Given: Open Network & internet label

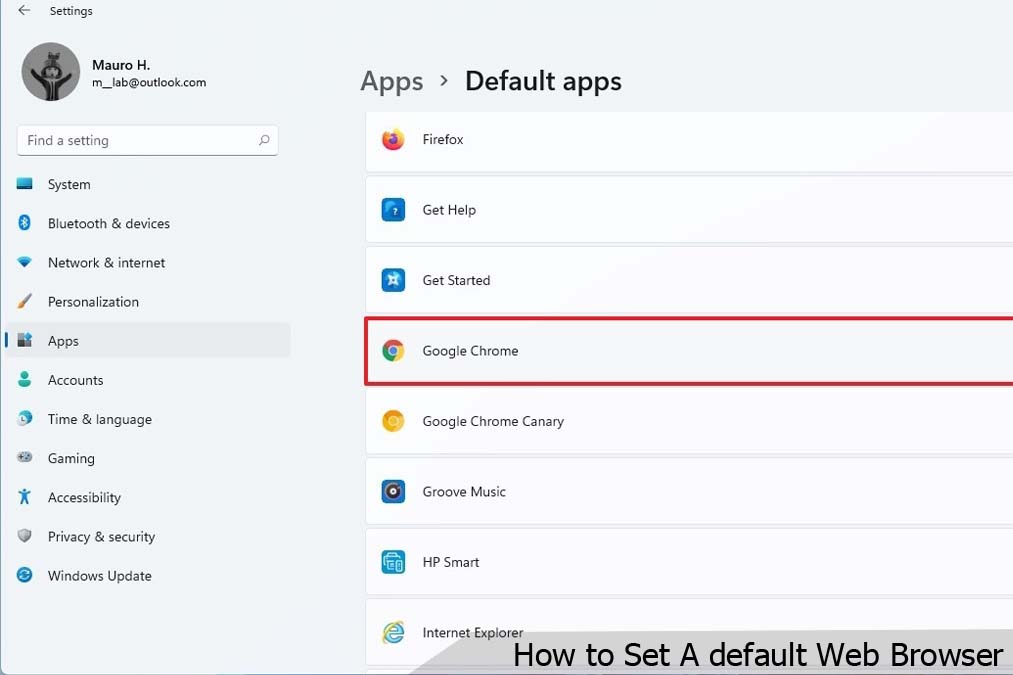Looking at the screenshot, I should 106,263.
